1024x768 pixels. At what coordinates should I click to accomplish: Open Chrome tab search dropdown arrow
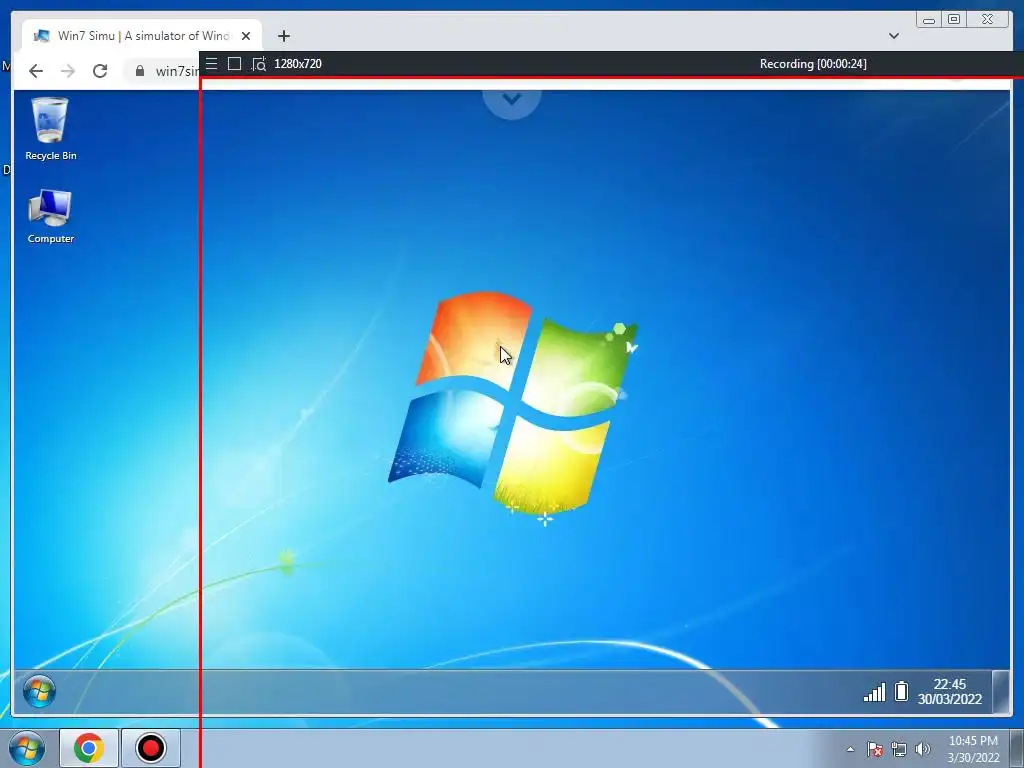coord(894,36)
